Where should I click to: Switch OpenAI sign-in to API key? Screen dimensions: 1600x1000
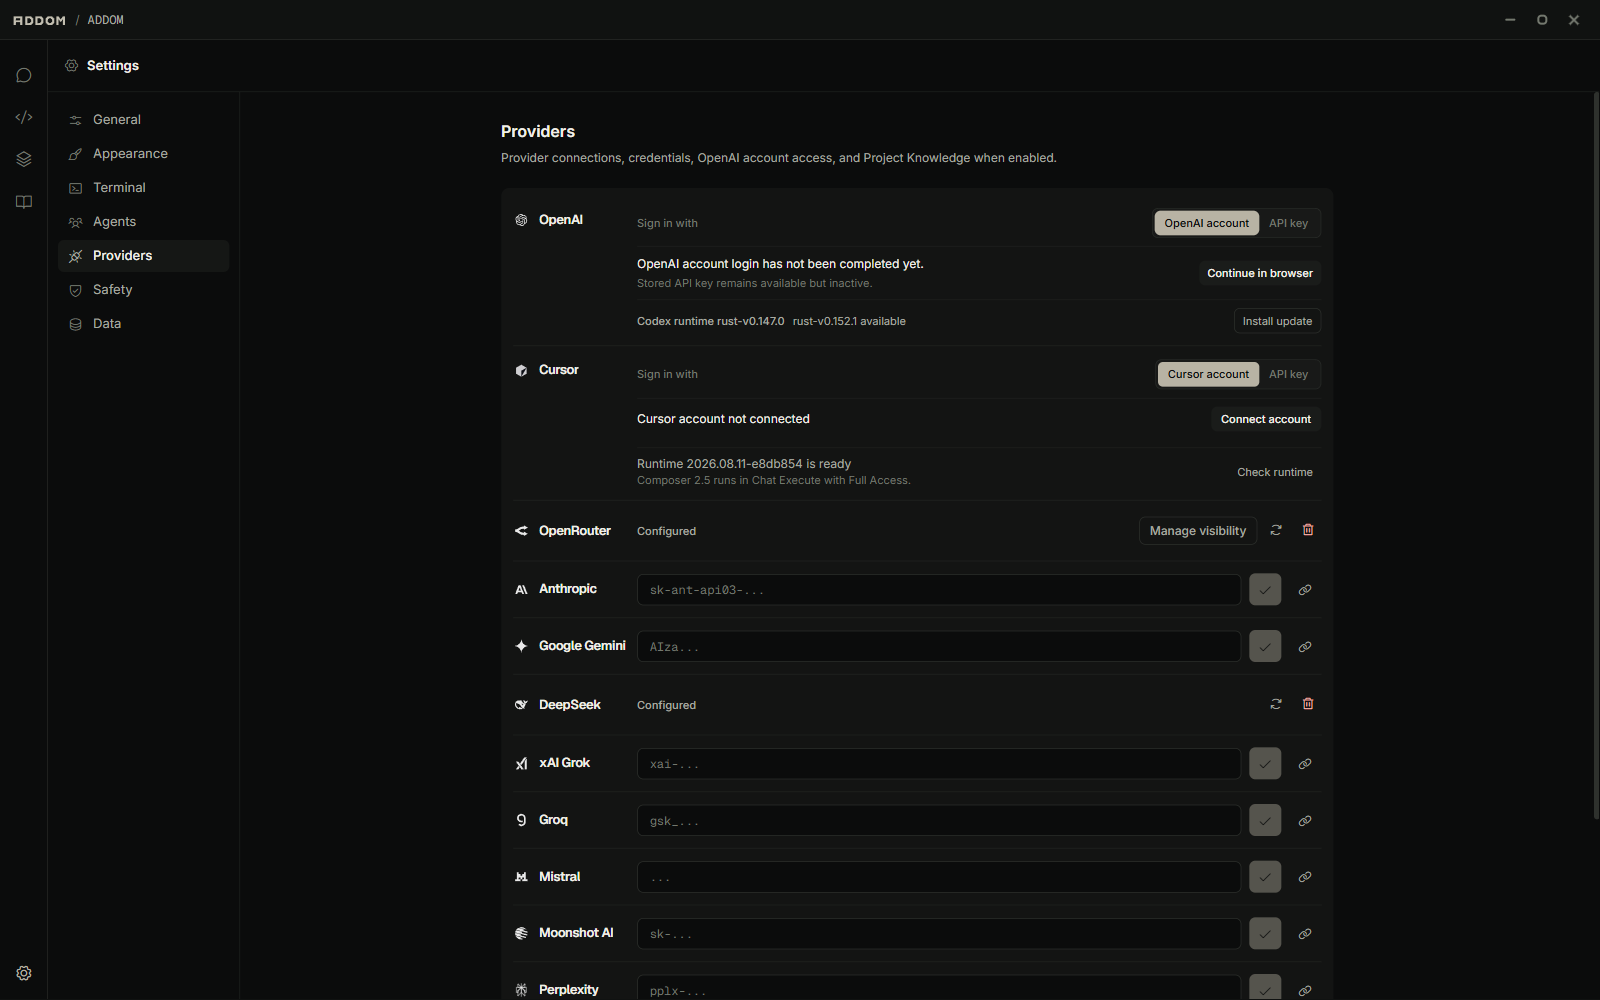click(x=1288, y=223)
